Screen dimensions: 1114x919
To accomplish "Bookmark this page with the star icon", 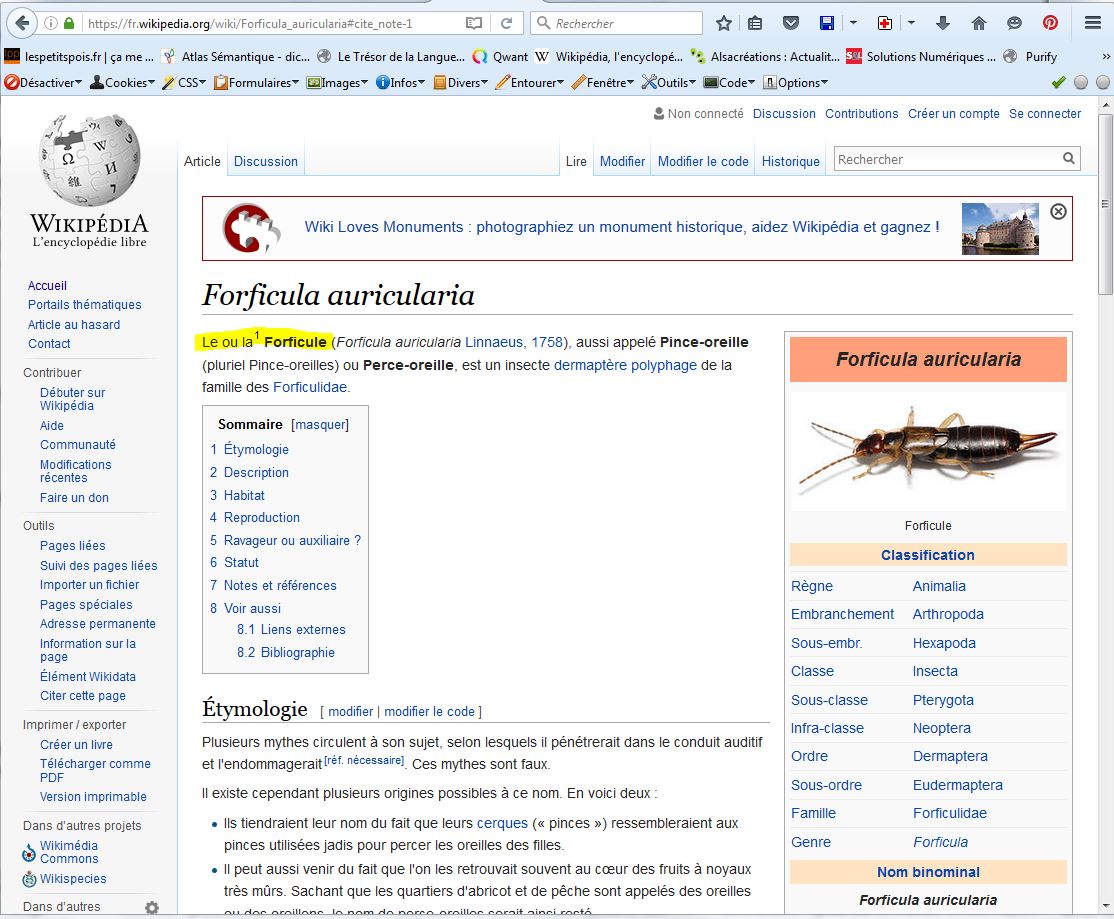I will (724, 23).
